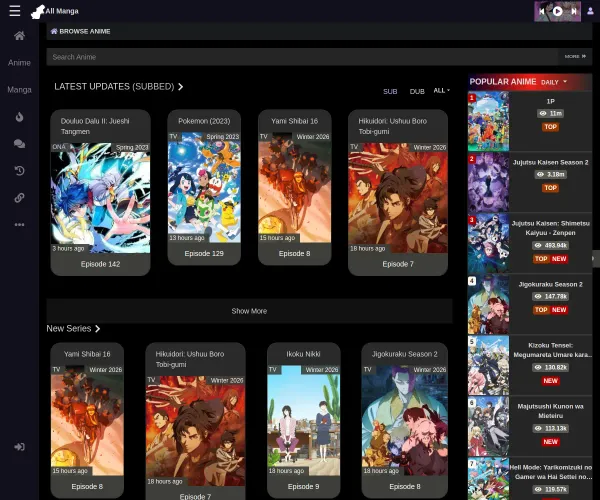Switch to SUB updates tab
The width and height of the screenshot is (600, 500).
click(390, 91)
